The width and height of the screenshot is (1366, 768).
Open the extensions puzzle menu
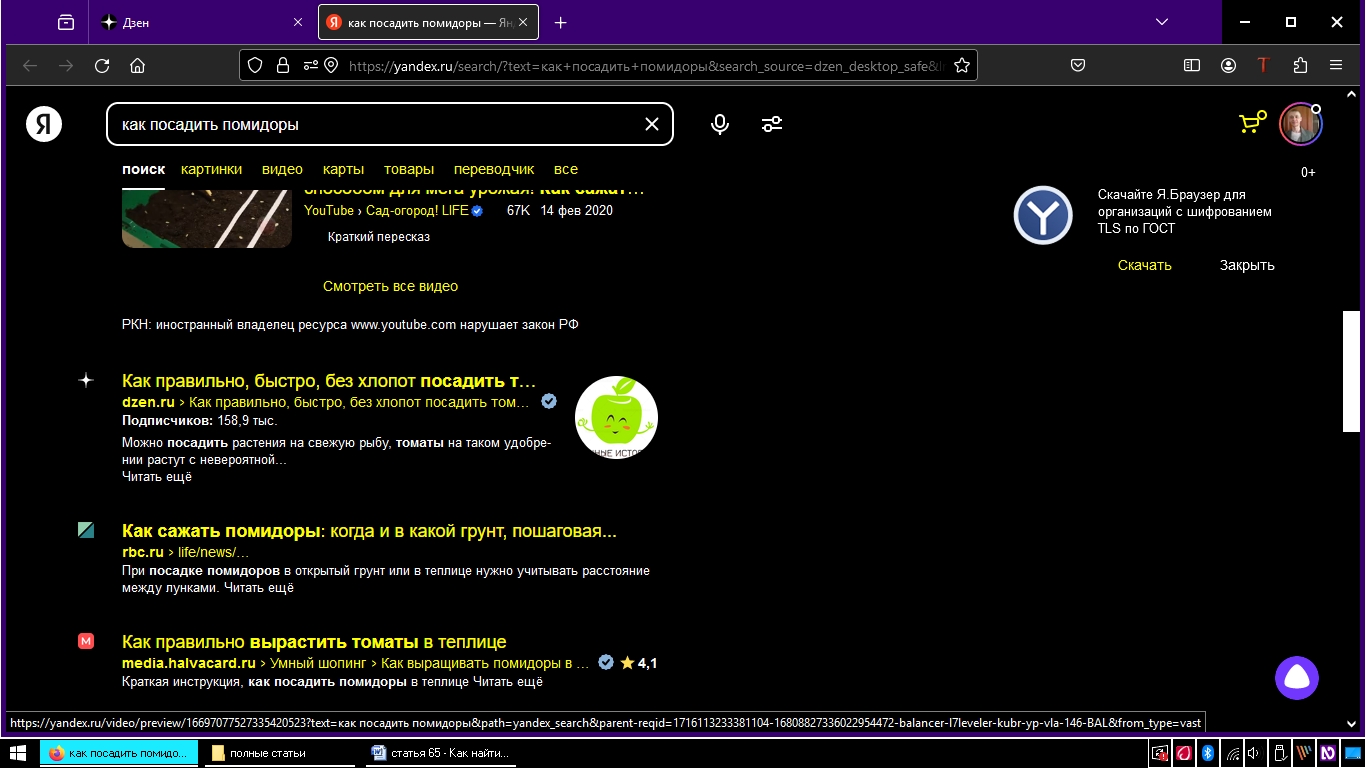pyautogui.click(x=1300, y=66)
